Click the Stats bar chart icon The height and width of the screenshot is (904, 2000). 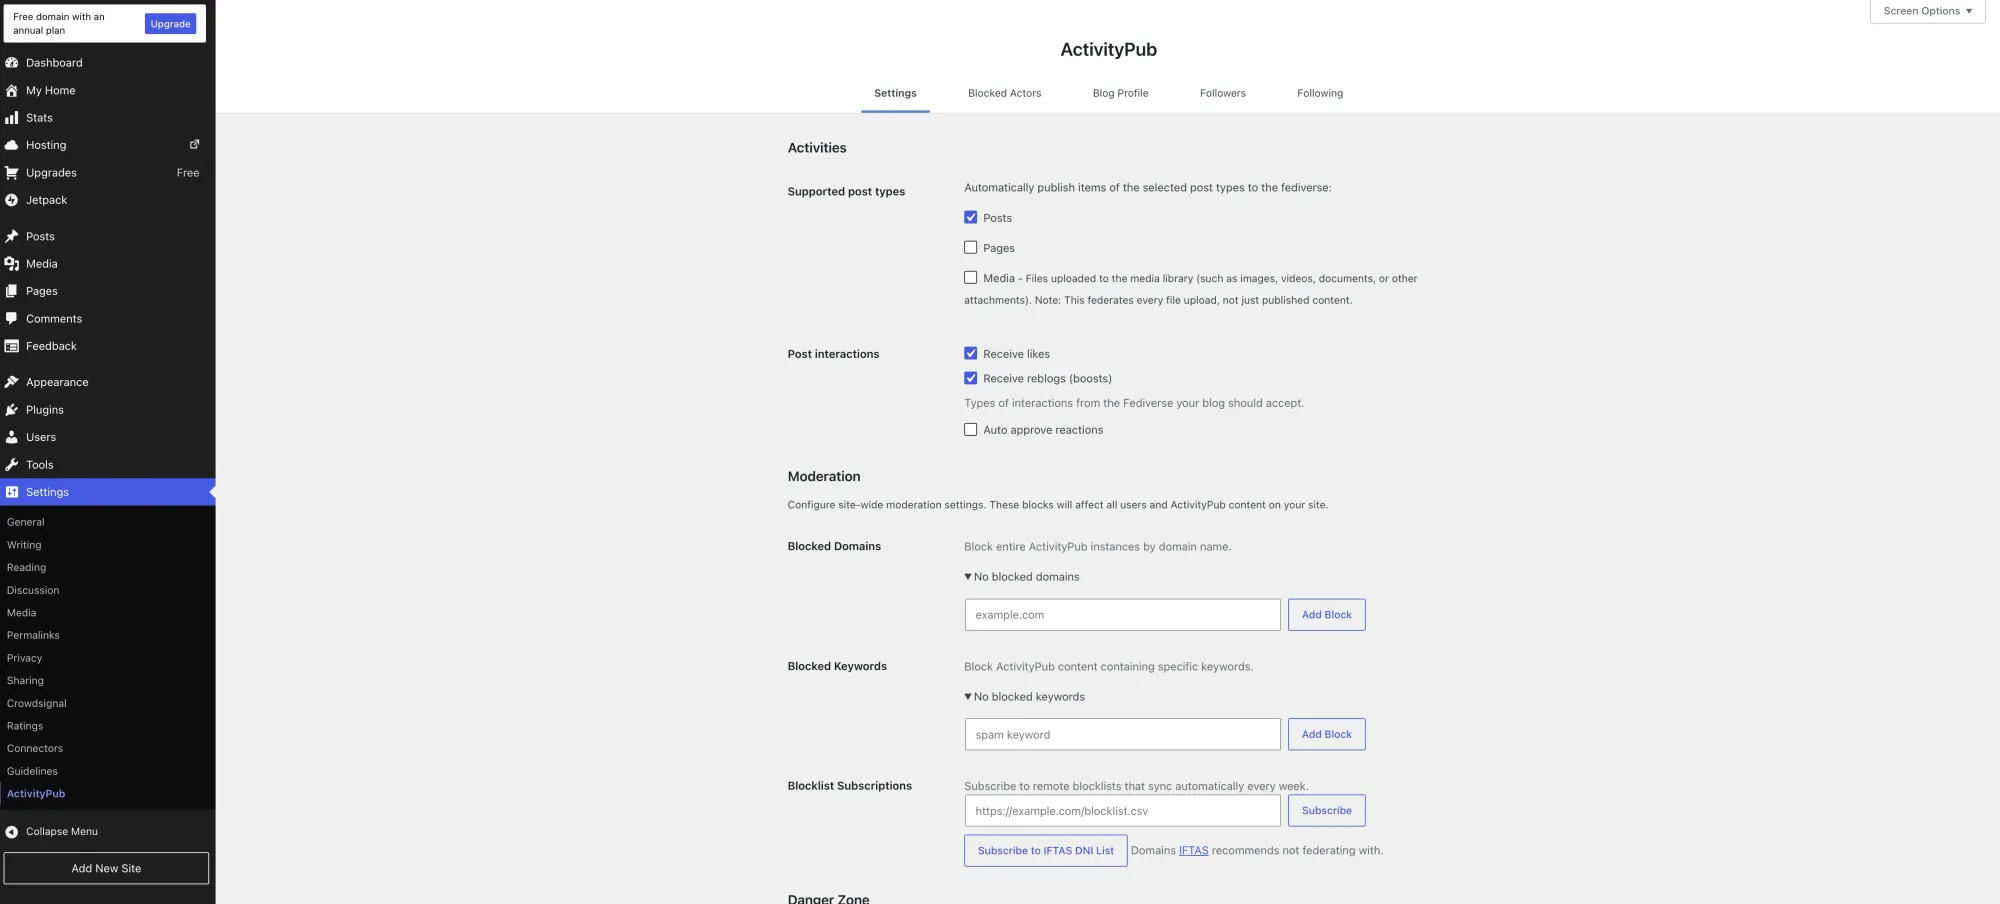pos(12,118)
